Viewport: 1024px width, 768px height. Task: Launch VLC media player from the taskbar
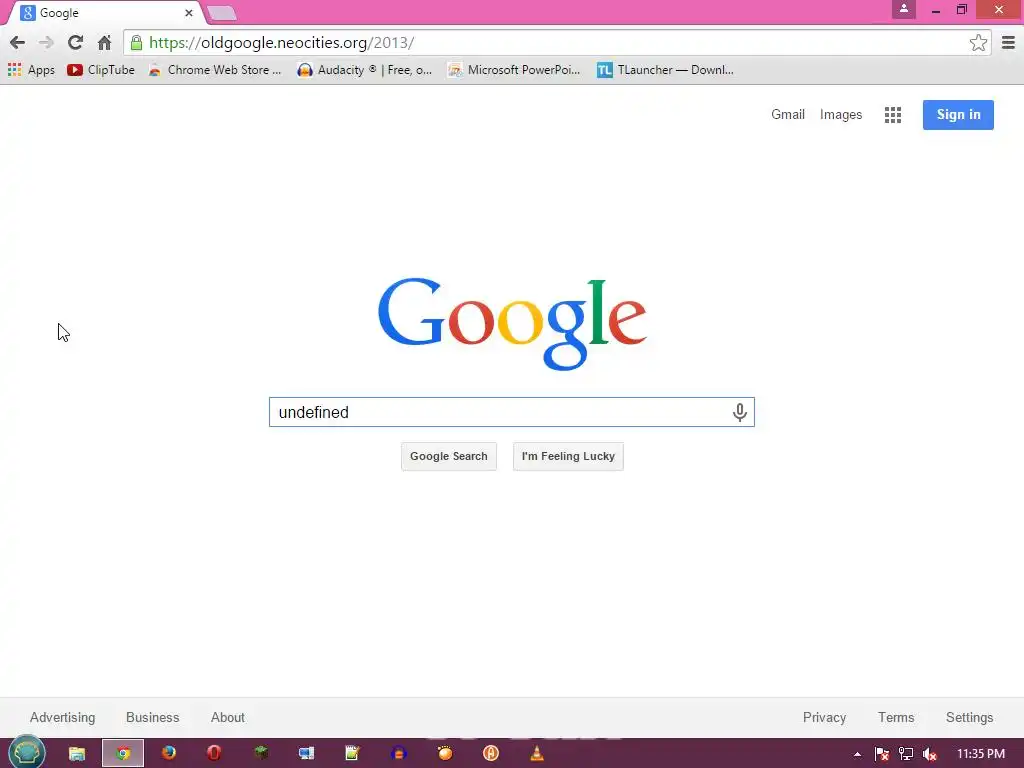pyautogui.click(x=537, y=754)
